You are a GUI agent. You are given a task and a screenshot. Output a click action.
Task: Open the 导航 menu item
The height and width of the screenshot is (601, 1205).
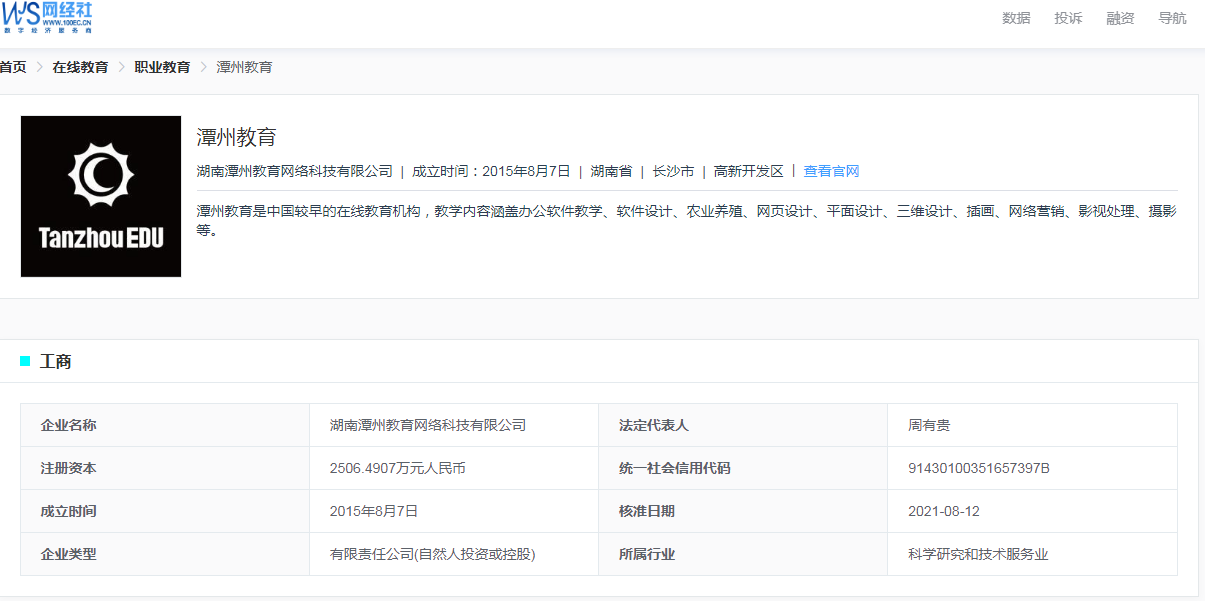(x=1172, y=18)
